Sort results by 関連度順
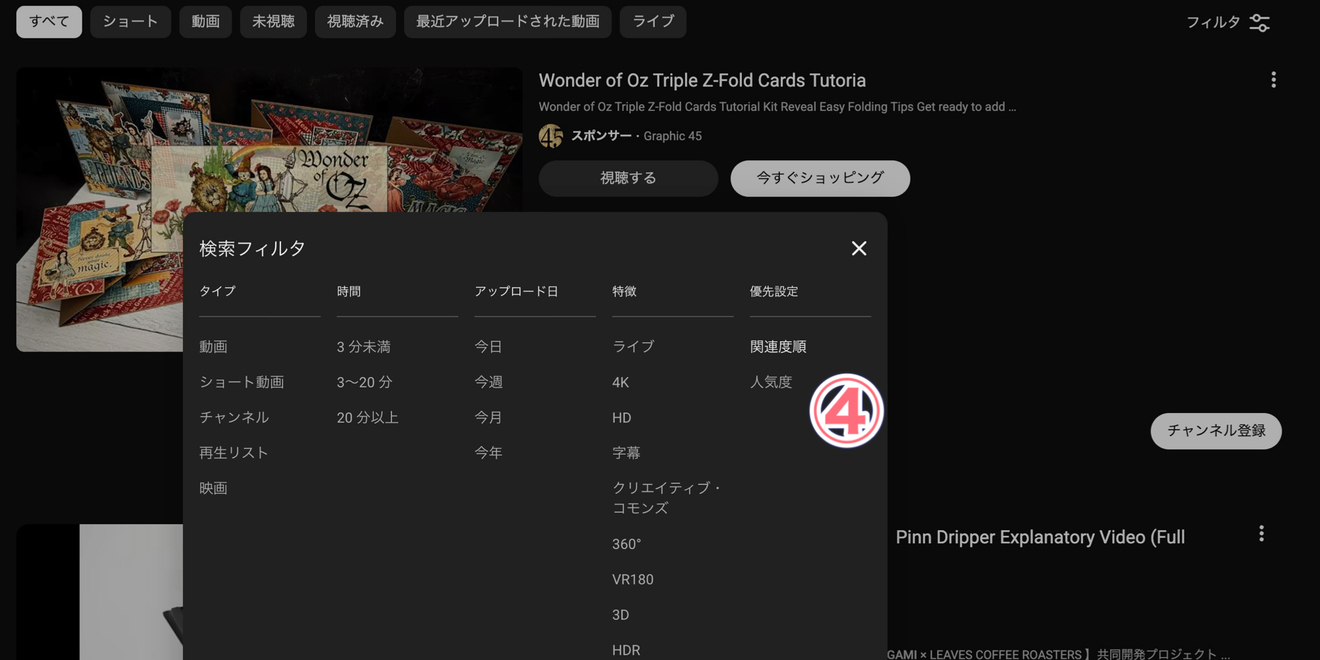 [x=778, y=347]
